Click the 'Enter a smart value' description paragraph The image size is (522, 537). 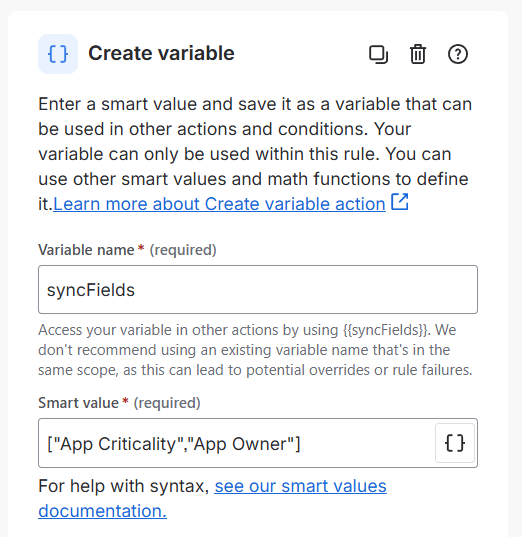tap(255, 154)
